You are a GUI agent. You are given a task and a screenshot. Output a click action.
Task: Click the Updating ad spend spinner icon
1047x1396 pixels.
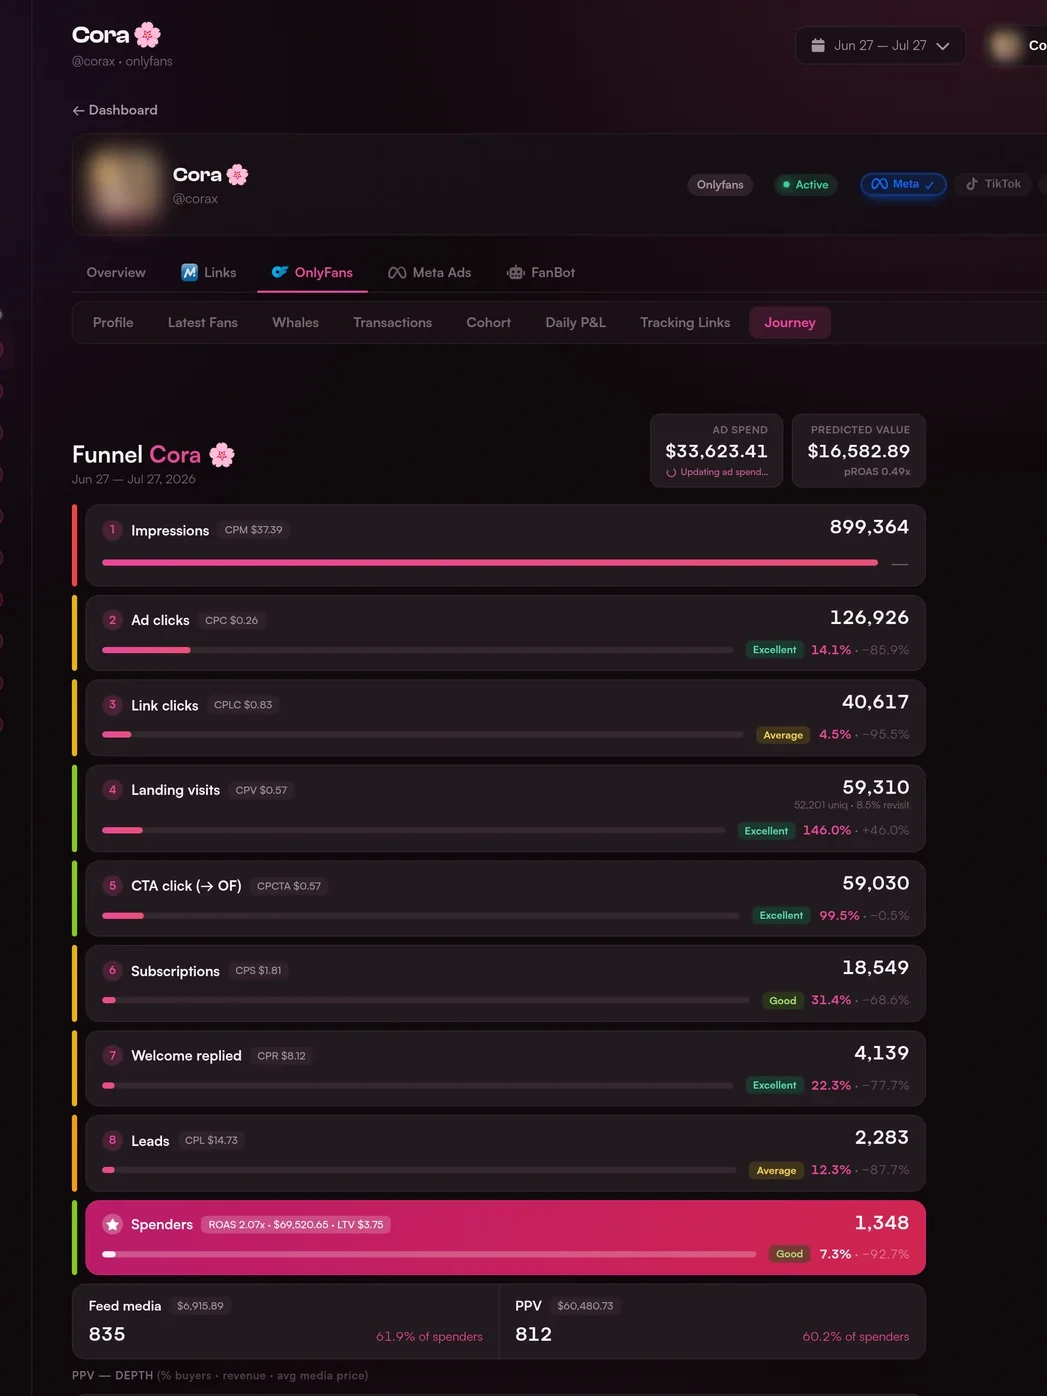(x=672, y=473)
